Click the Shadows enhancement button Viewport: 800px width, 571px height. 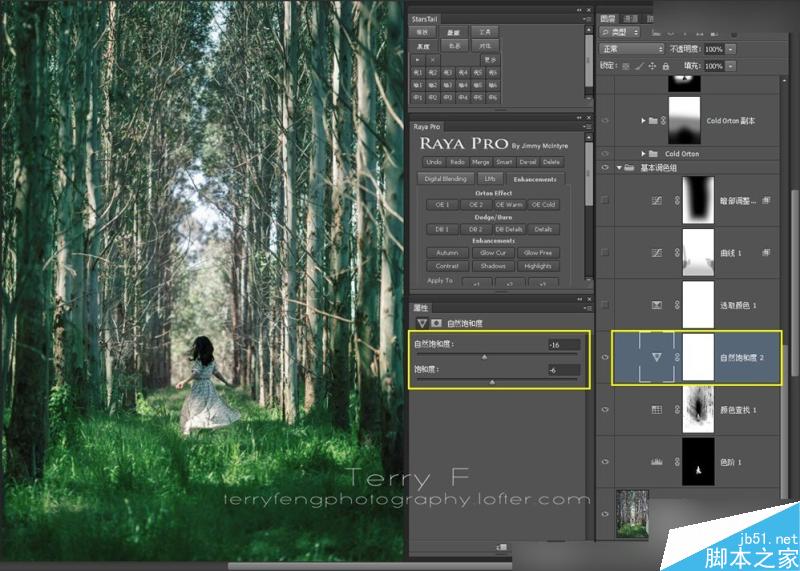(x=492, y=266)
